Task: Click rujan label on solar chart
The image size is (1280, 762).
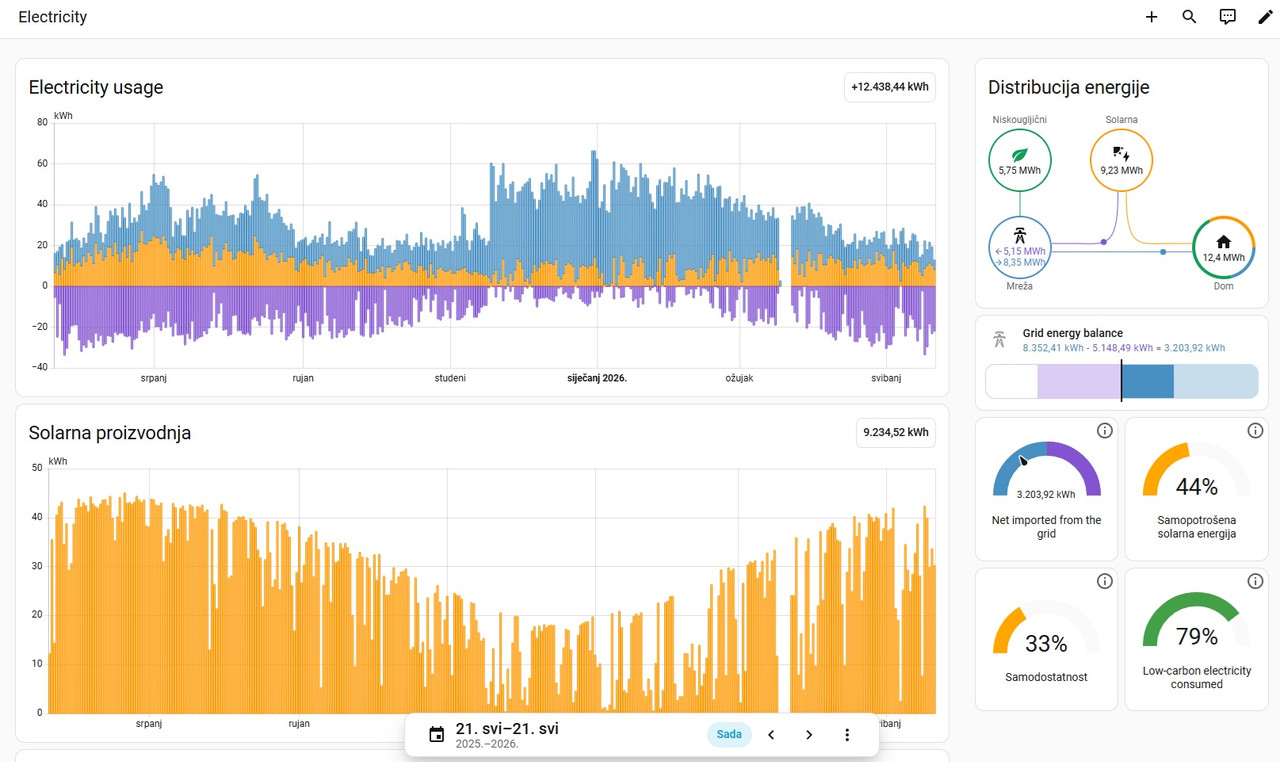Action: click(299, 723)
